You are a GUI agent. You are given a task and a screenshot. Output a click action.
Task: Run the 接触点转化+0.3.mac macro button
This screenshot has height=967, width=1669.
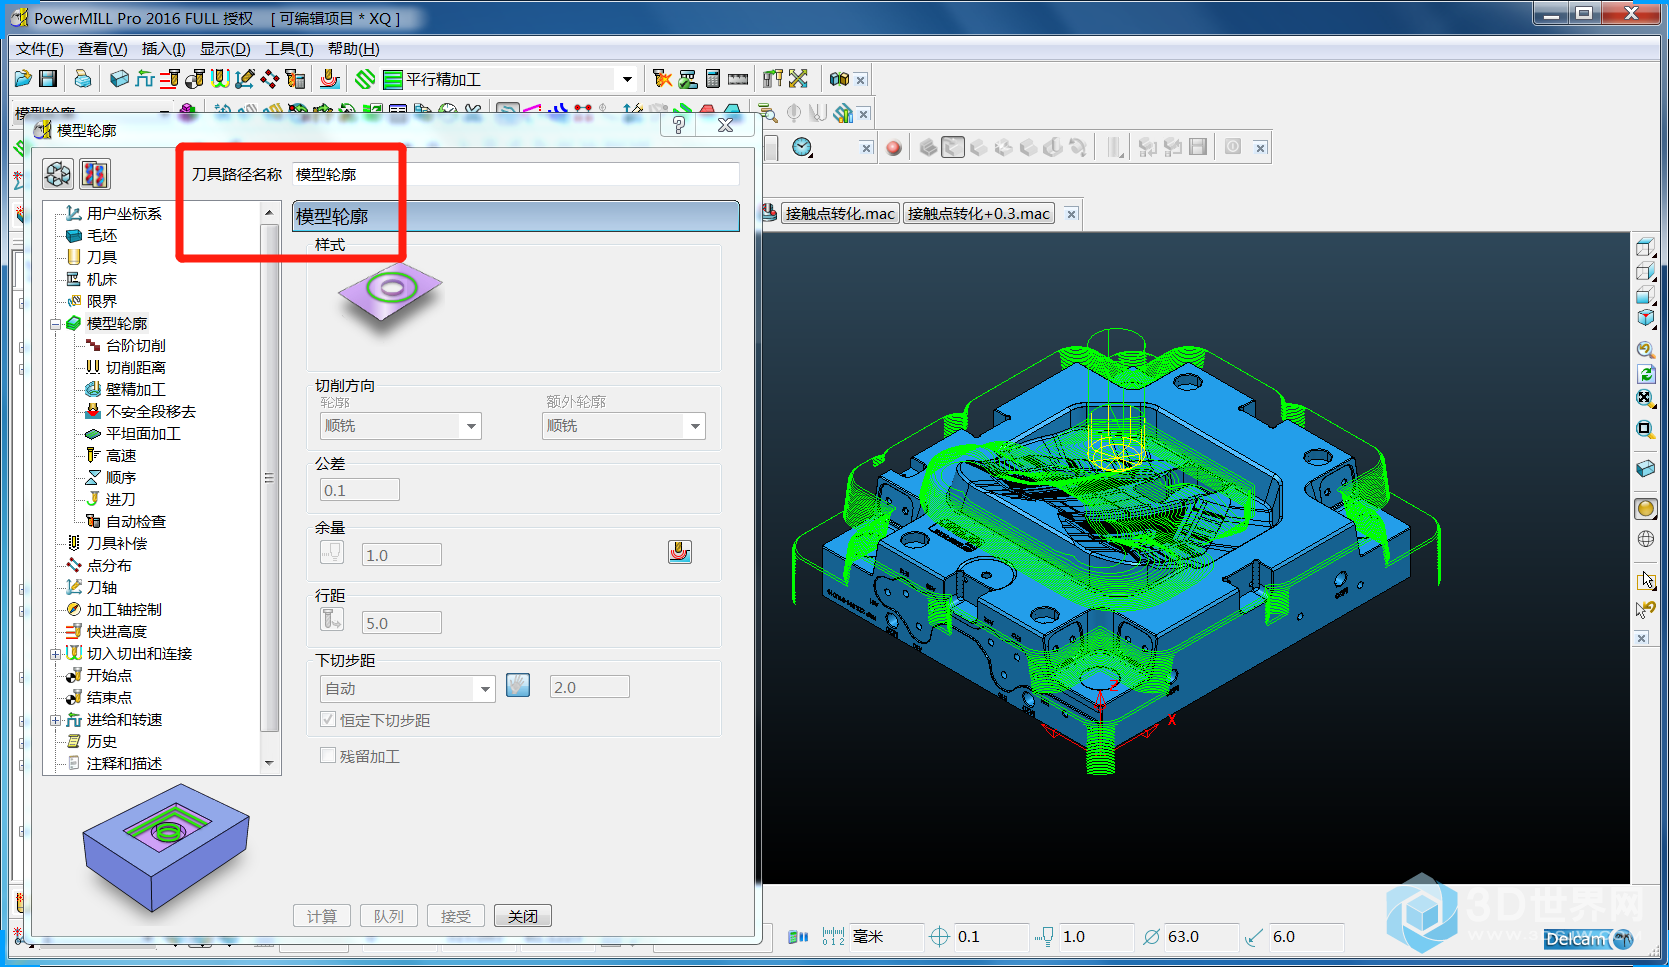(979, 214)
